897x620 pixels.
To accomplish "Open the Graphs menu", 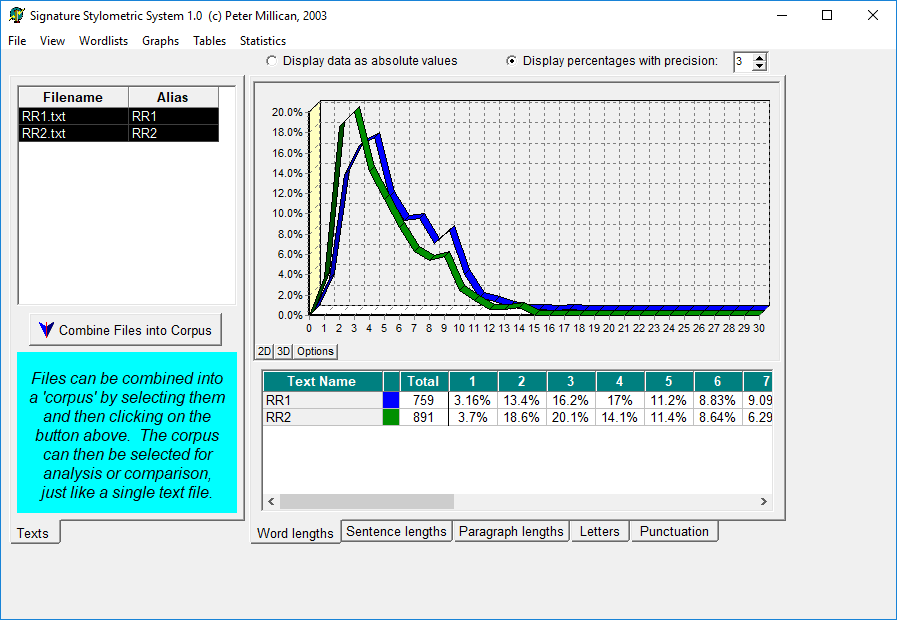I will tap(161, 41).
